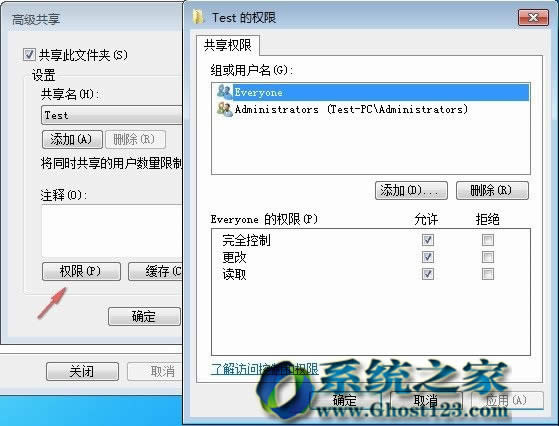Click the folder icon in Test permissions title bar
Image resolution: width=559 pixels, height=426 pixels.
pos(198,17)
